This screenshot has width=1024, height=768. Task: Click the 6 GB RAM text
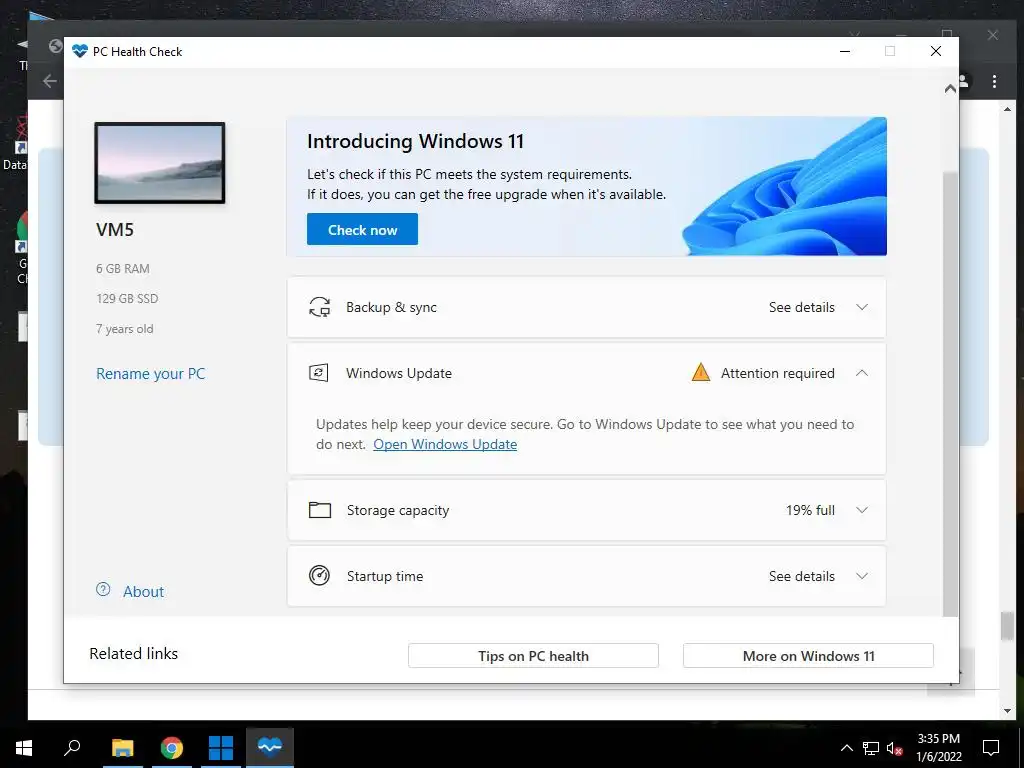click(x=123, y=268)
